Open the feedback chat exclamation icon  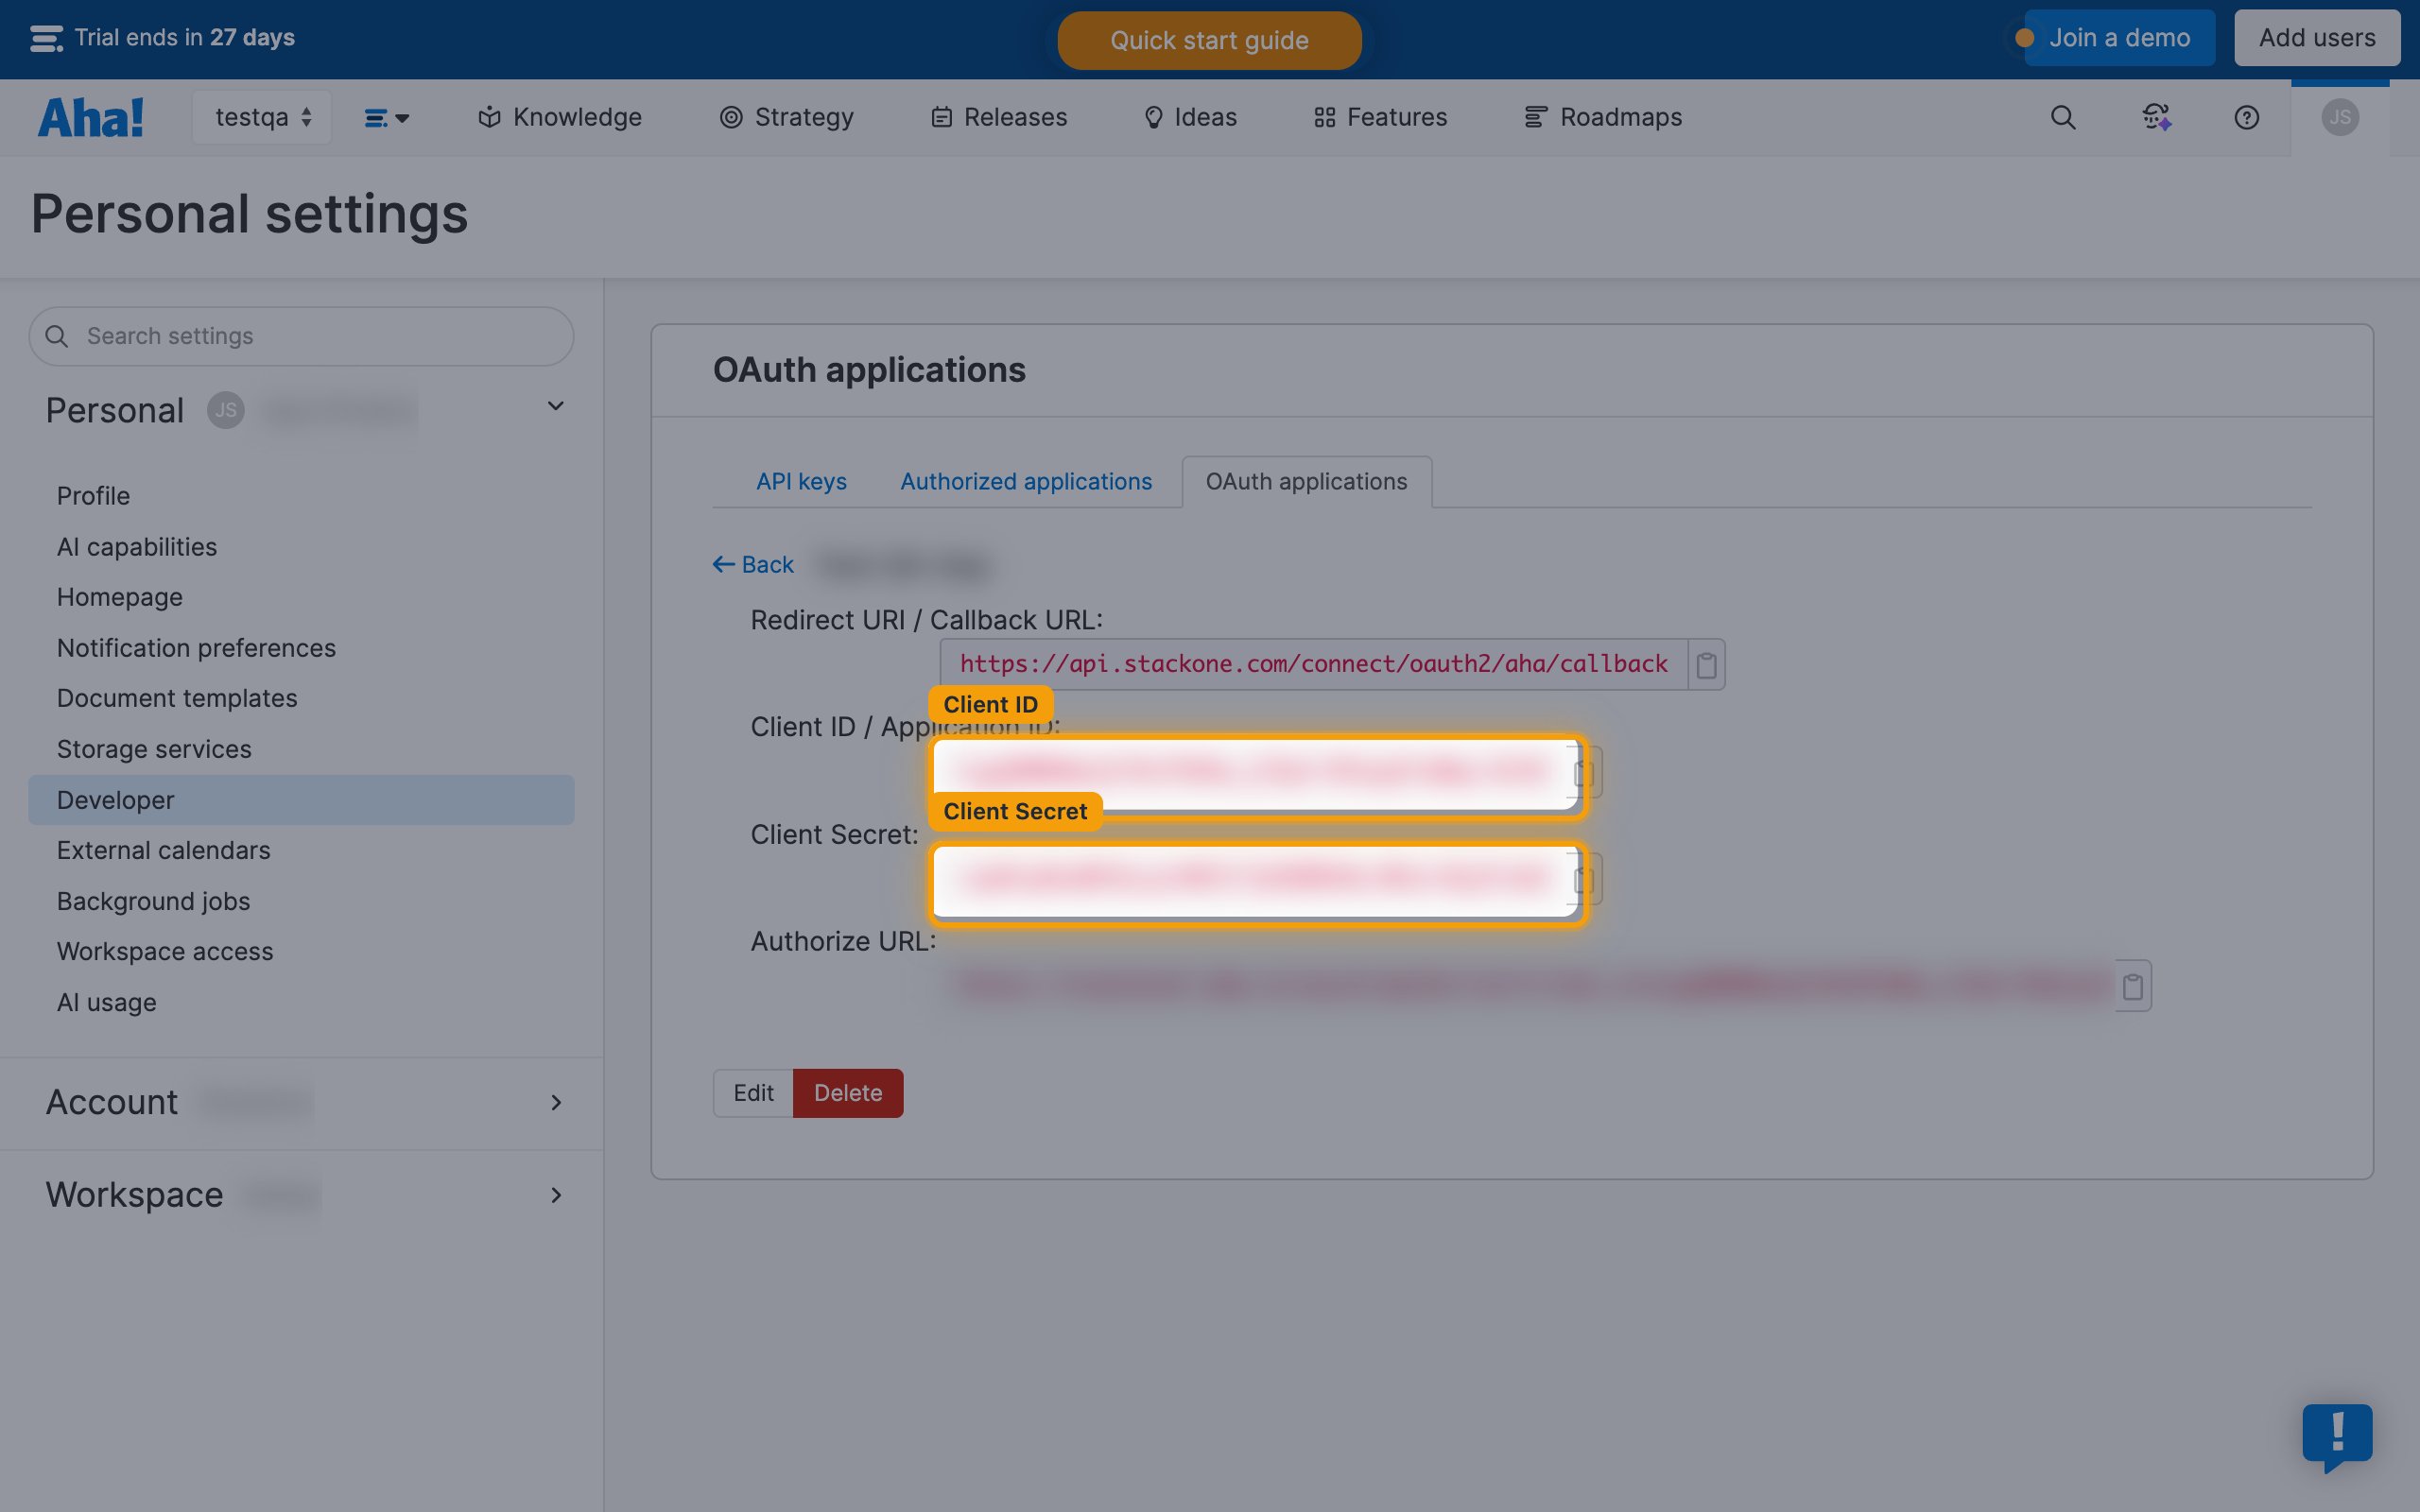click(x=2337, y=1436)
